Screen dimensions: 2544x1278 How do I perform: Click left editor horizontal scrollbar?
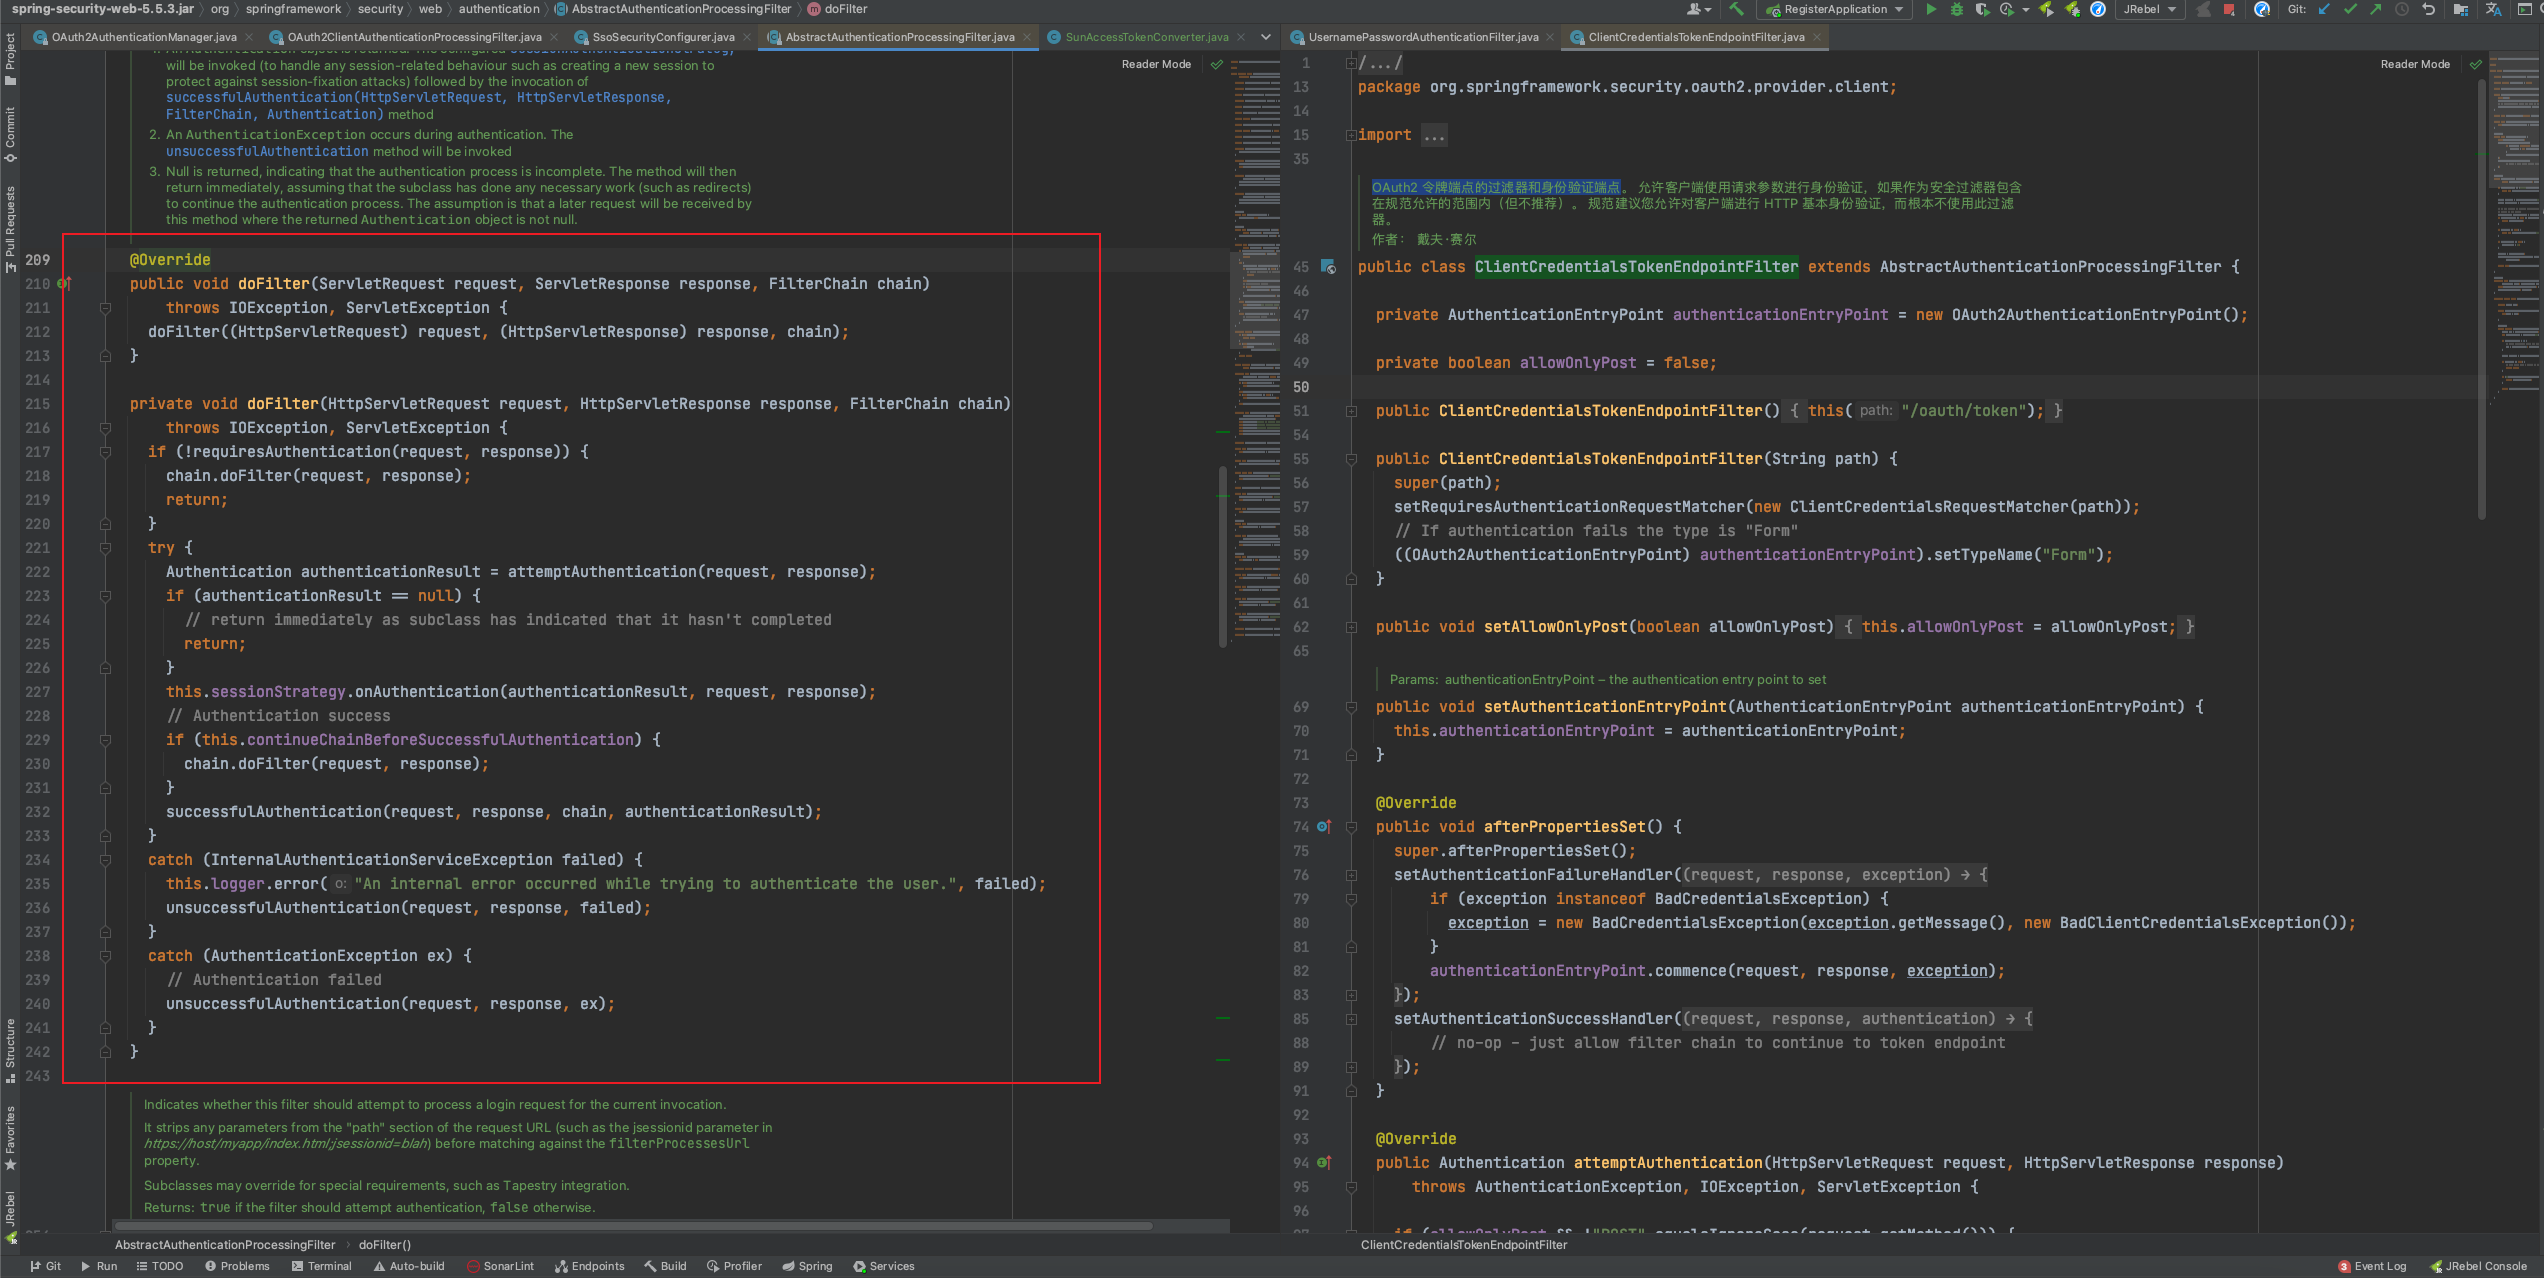point(634,1225)
